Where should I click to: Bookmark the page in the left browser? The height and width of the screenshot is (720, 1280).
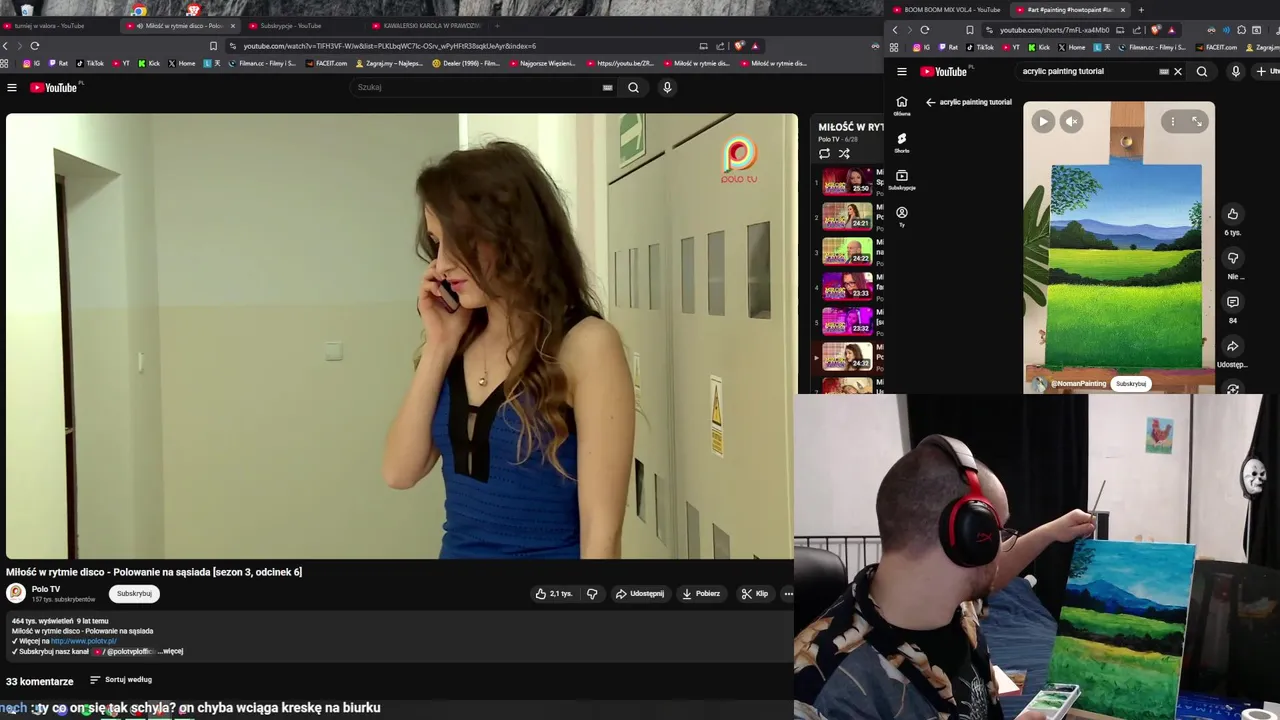213,46
